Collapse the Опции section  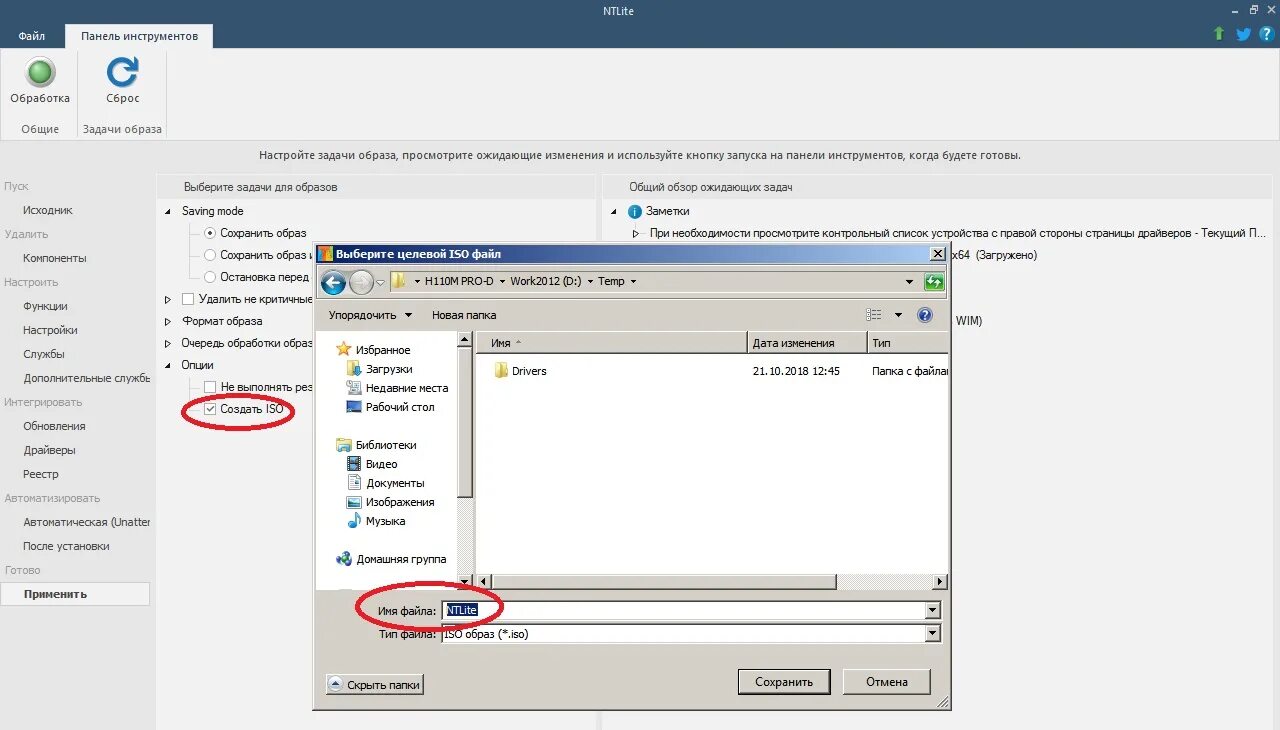167,366
